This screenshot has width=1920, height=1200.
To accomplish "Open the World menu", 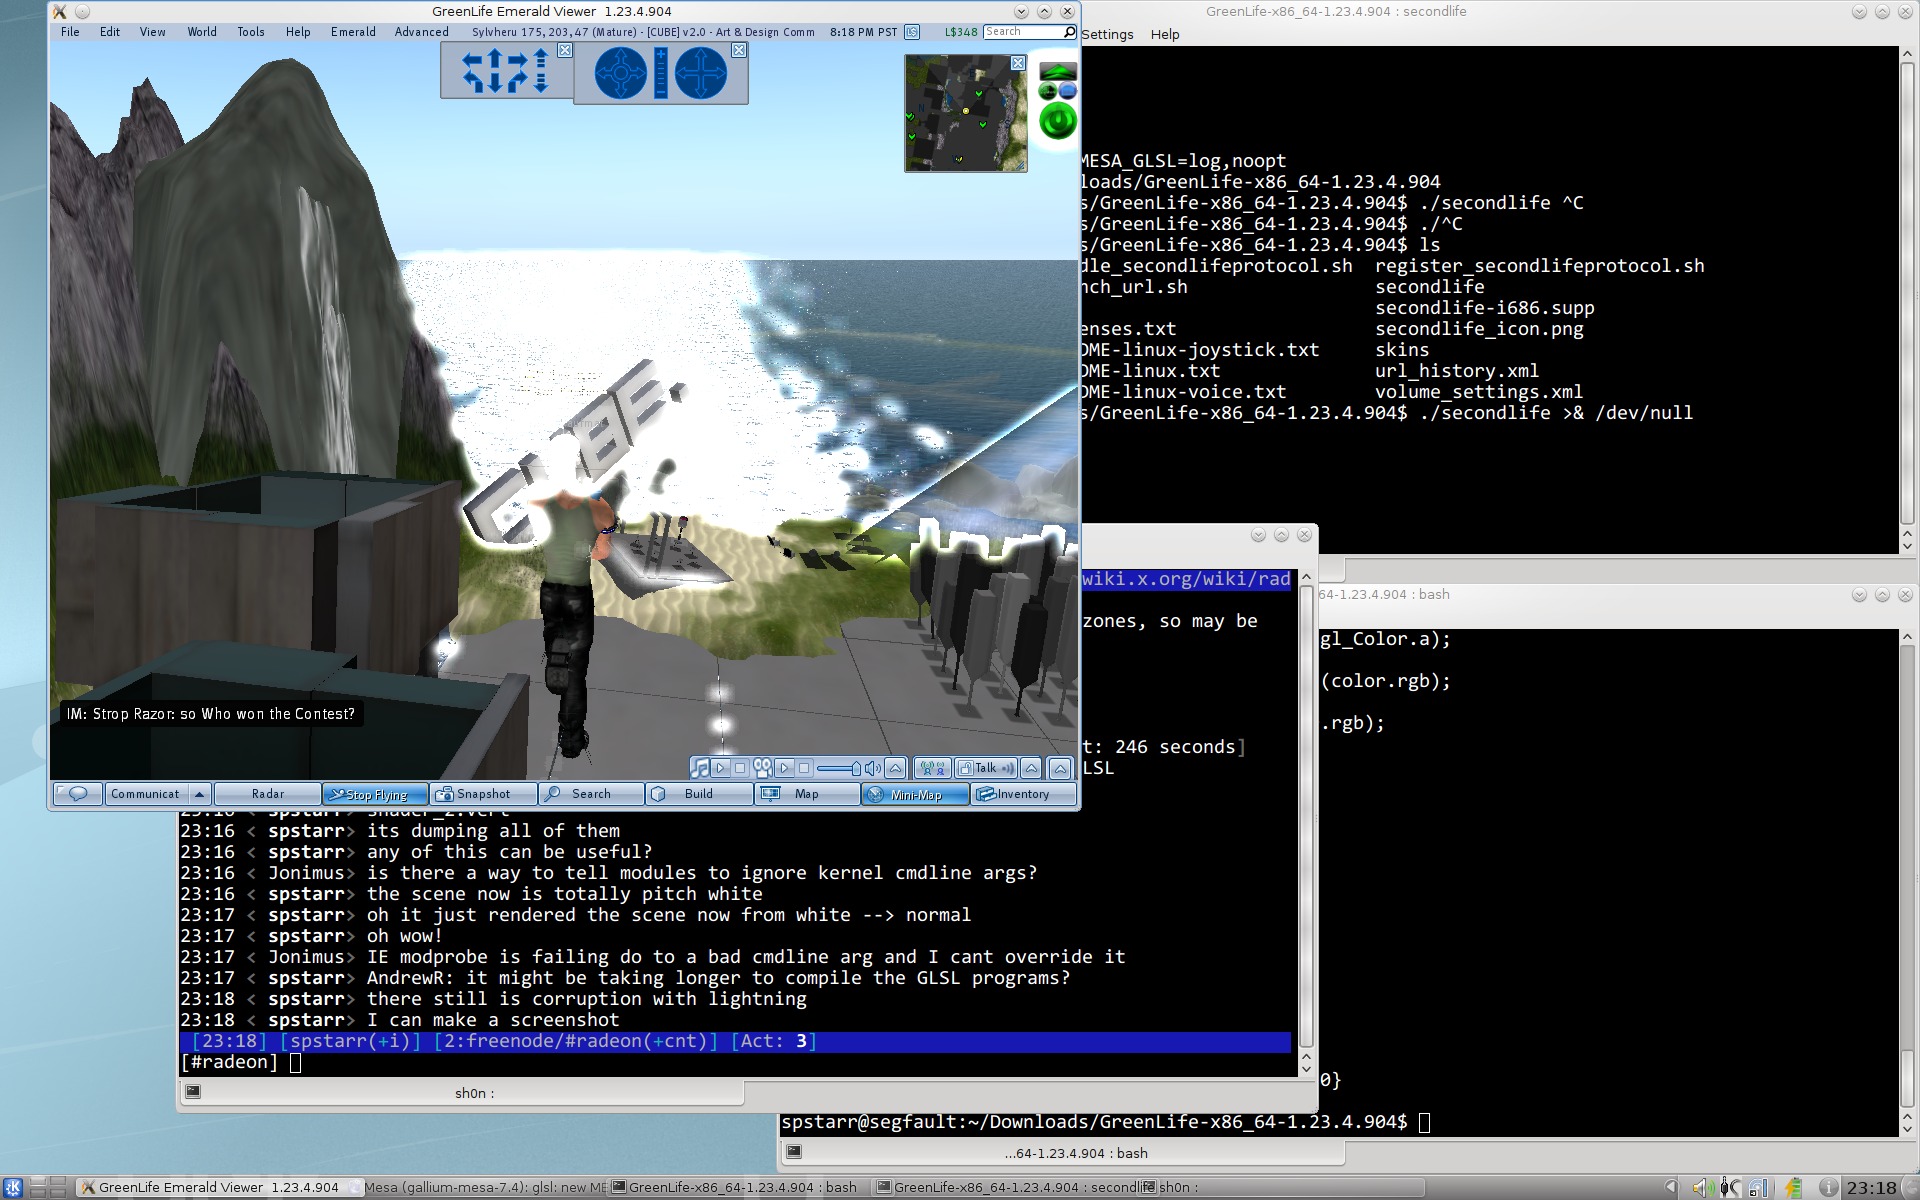I will coord(201,32).
